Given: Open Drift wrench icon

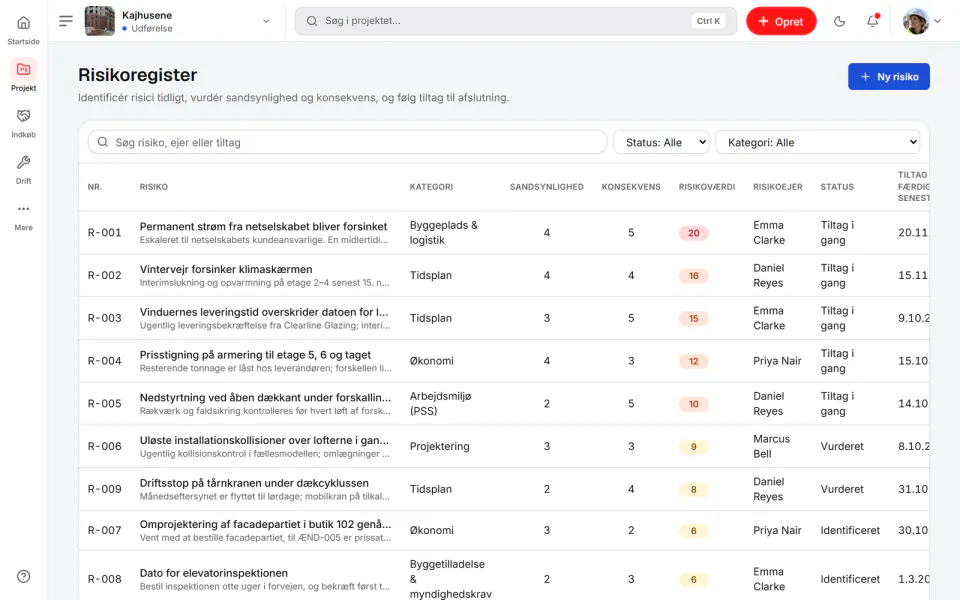Looking at the screenshot, I should (x=23, y=162).
